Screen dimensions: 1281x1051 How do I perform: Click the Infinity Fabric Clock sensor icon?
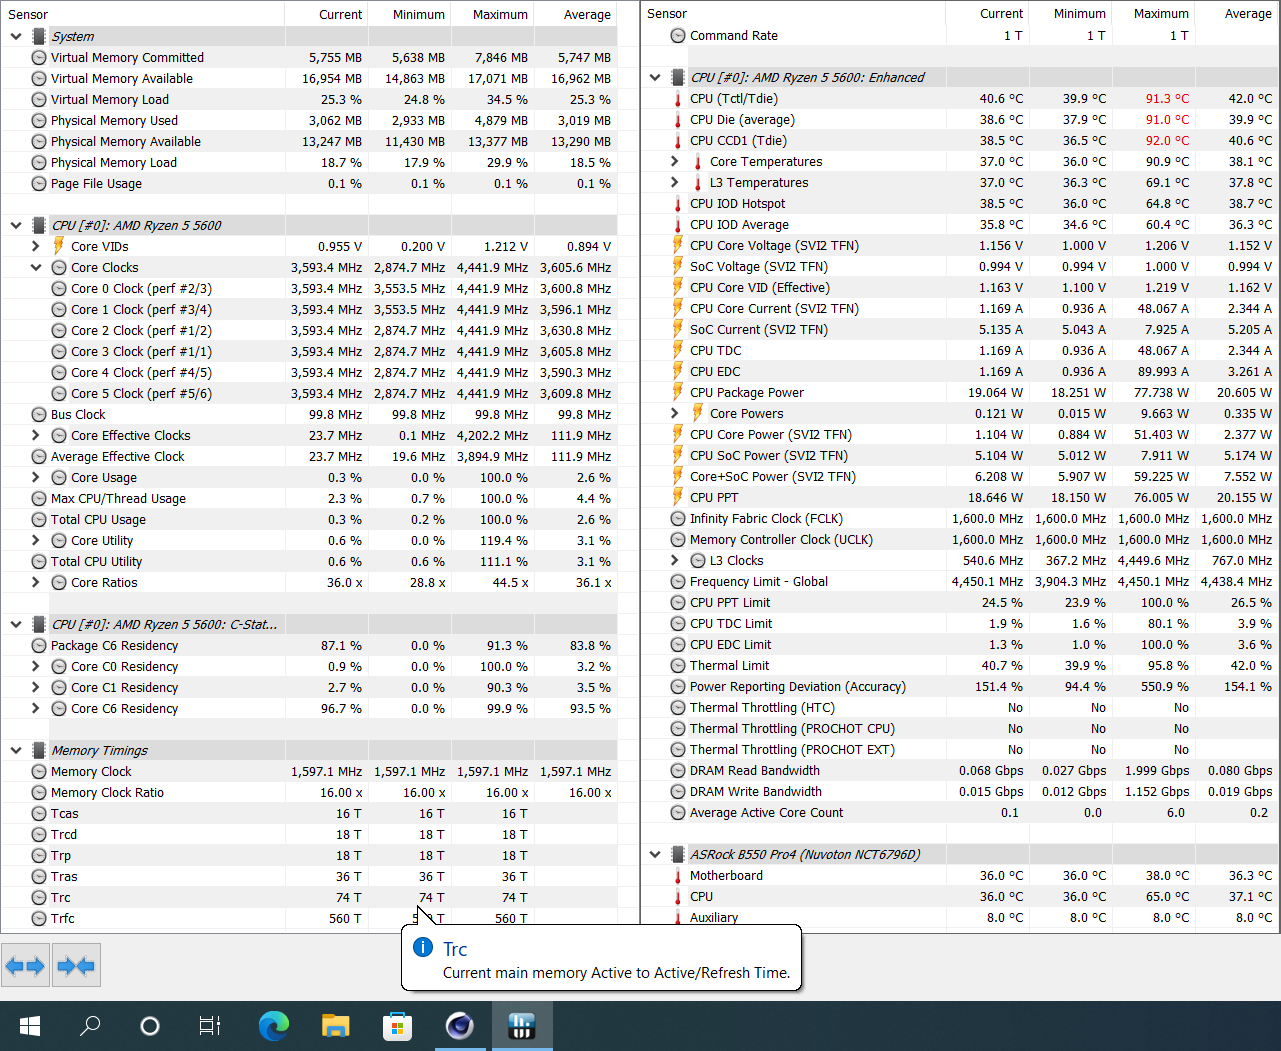[x=678, y=518]
